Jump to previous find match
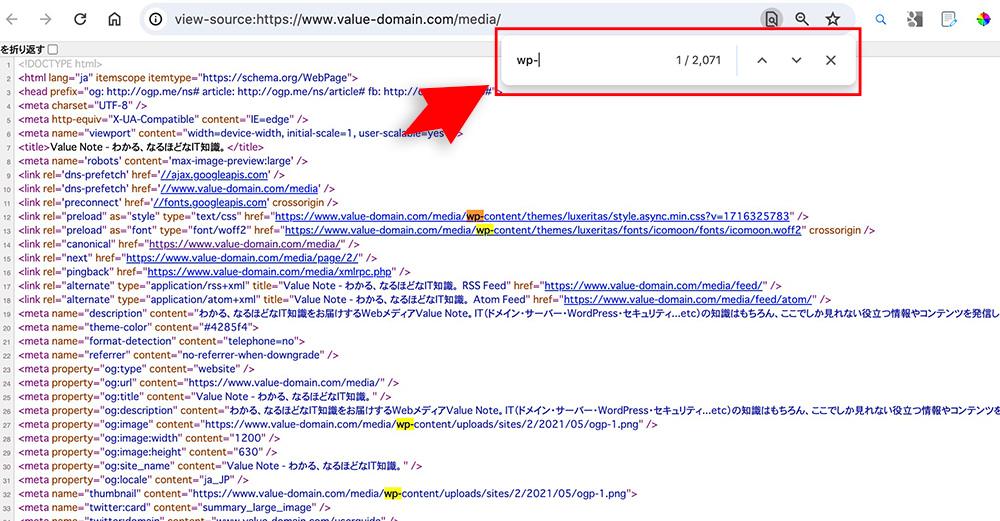Image resolution: width=1000 pixels, height=521 pixels. (x=762, y=60)
